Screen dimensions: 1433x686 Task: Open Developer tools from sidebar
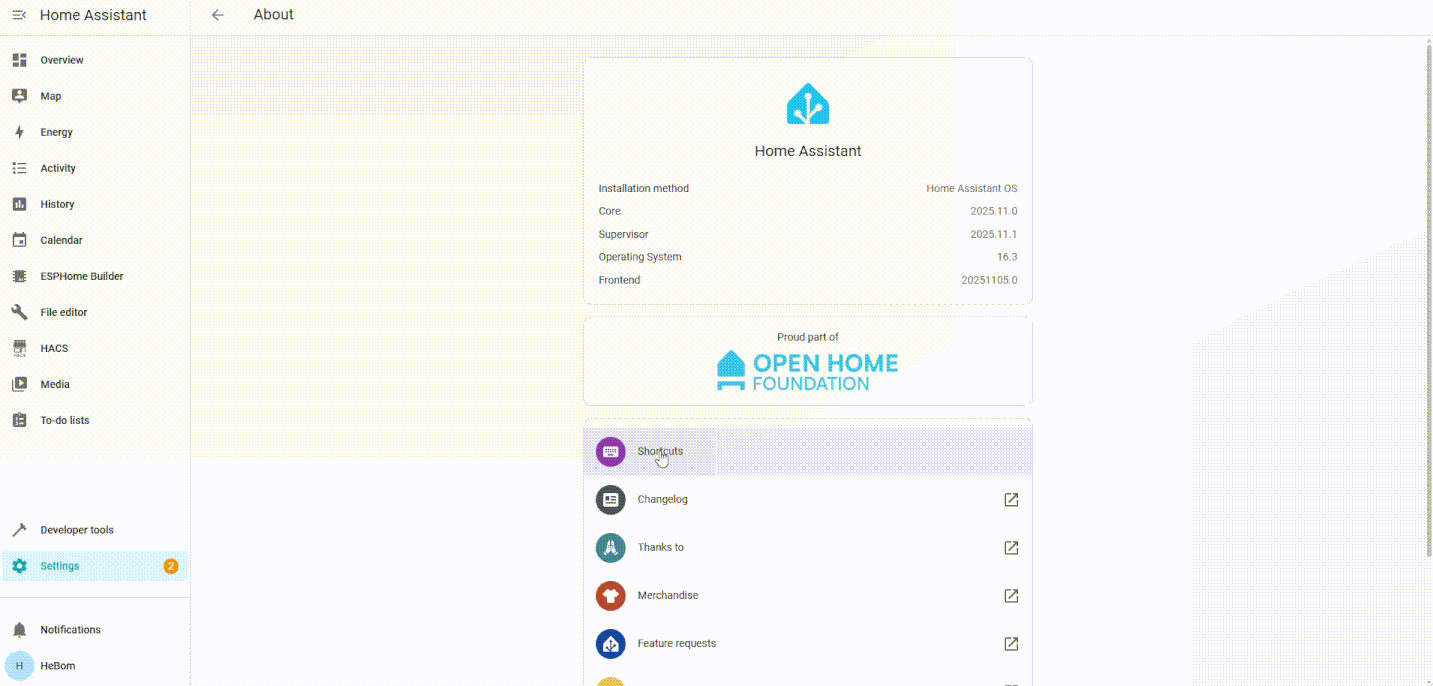click(95, 530)
